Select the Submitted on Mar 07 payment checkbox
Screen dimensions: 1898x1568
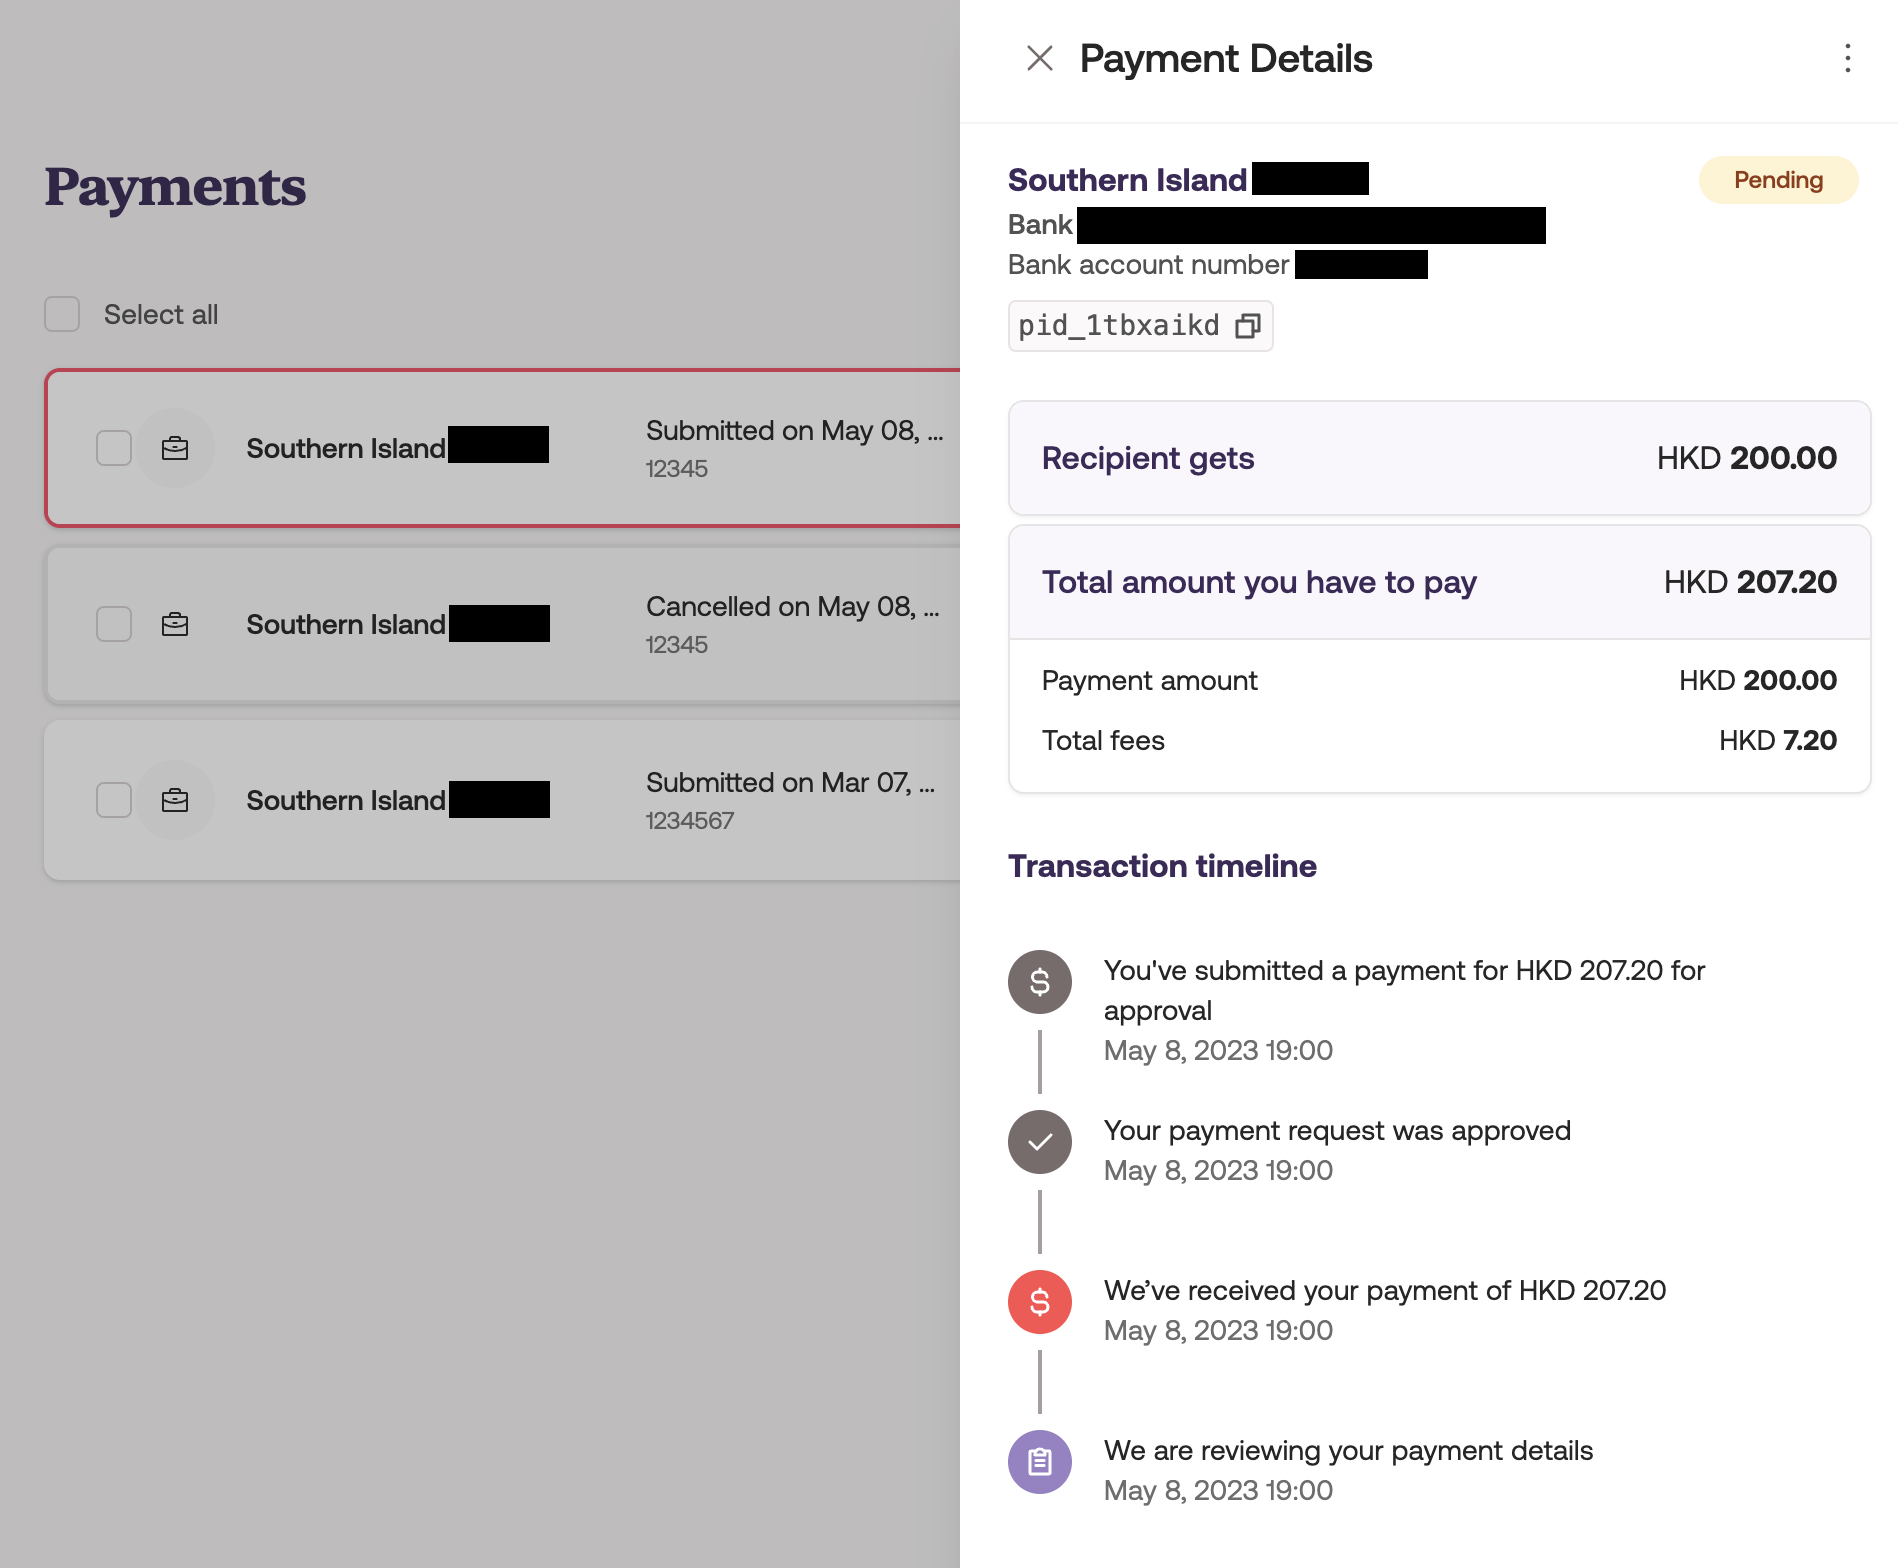[114, 800]
